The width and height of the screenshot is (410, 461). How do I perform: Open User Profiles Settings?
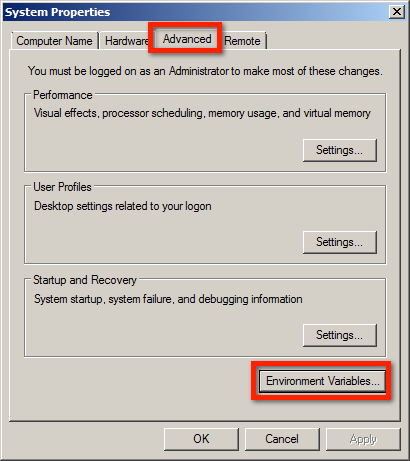click(x=340, y=242)
